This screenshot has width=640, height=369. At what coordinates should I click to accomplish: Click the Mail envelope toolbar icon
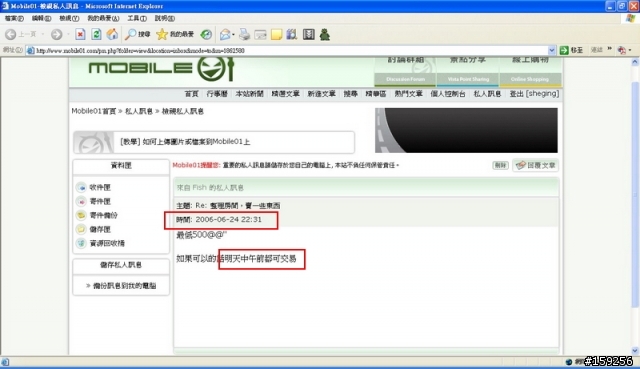[x=225, y=34]
